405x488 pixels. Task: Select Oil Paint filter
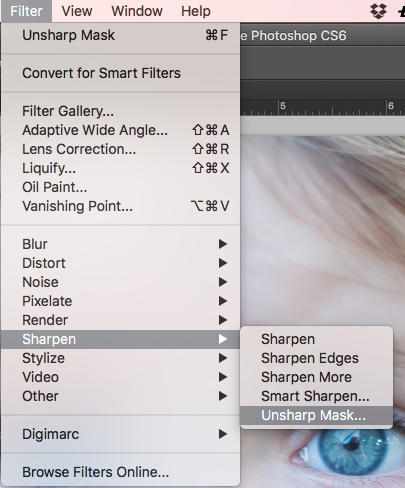[x=120, y=187]
